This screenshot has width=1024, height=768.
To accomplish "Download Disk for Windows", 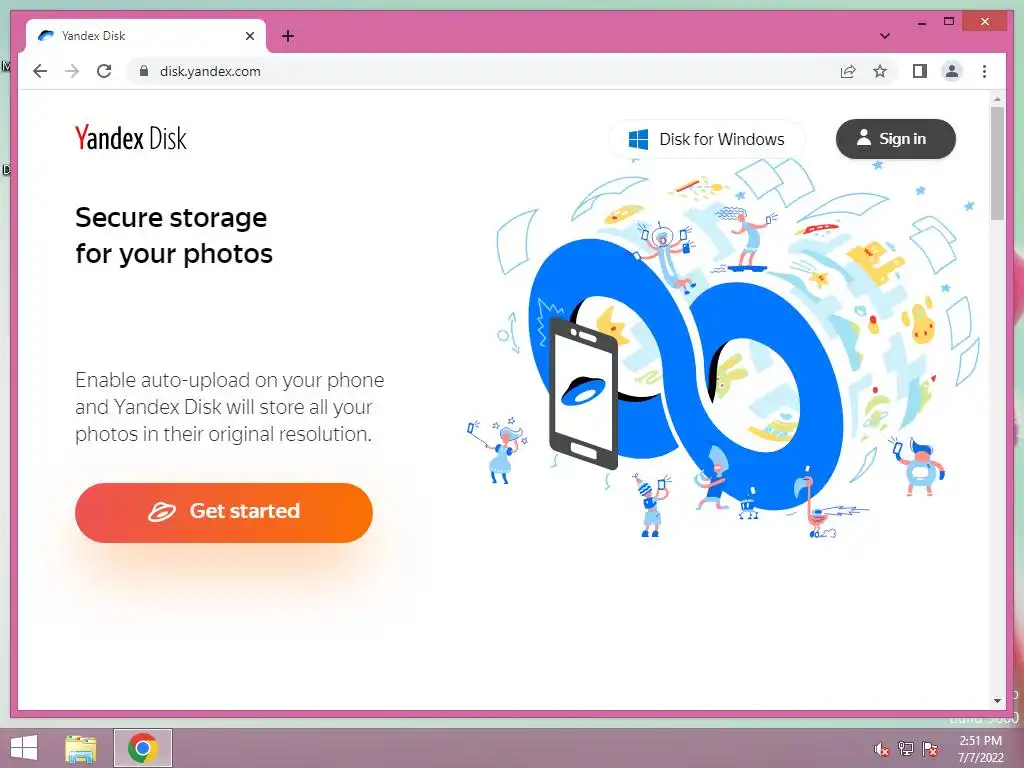I will coord(707,139).
